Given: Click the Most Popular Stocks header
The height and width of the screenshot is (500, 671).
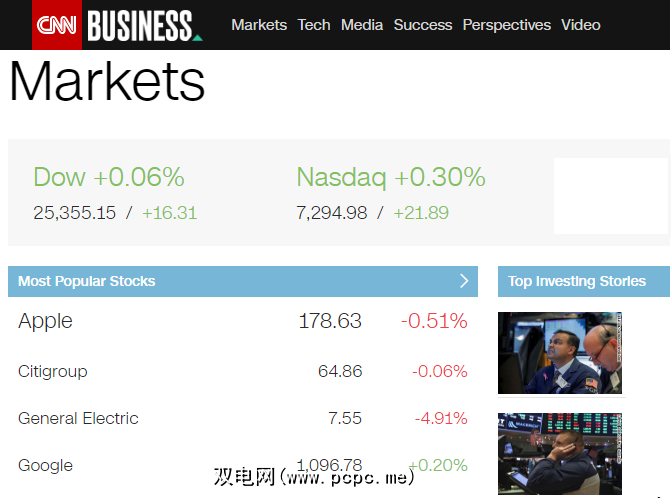Looking at the screenshot, I should coord(87,281).
